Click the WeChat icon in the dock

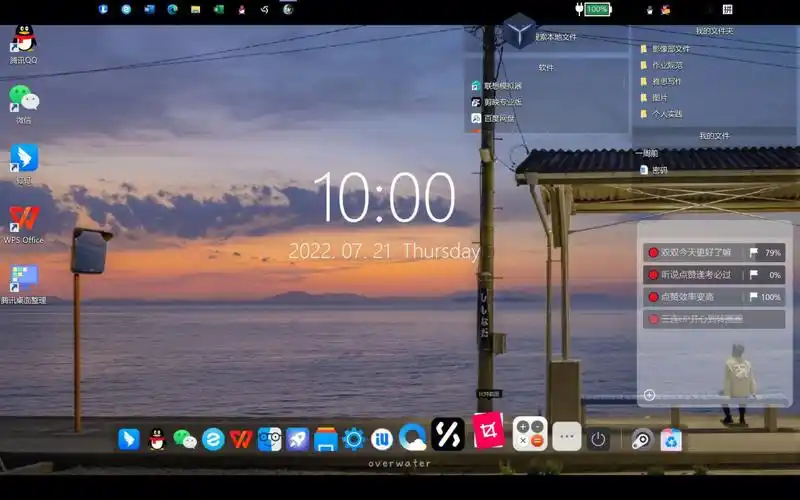tap(185, 439)
